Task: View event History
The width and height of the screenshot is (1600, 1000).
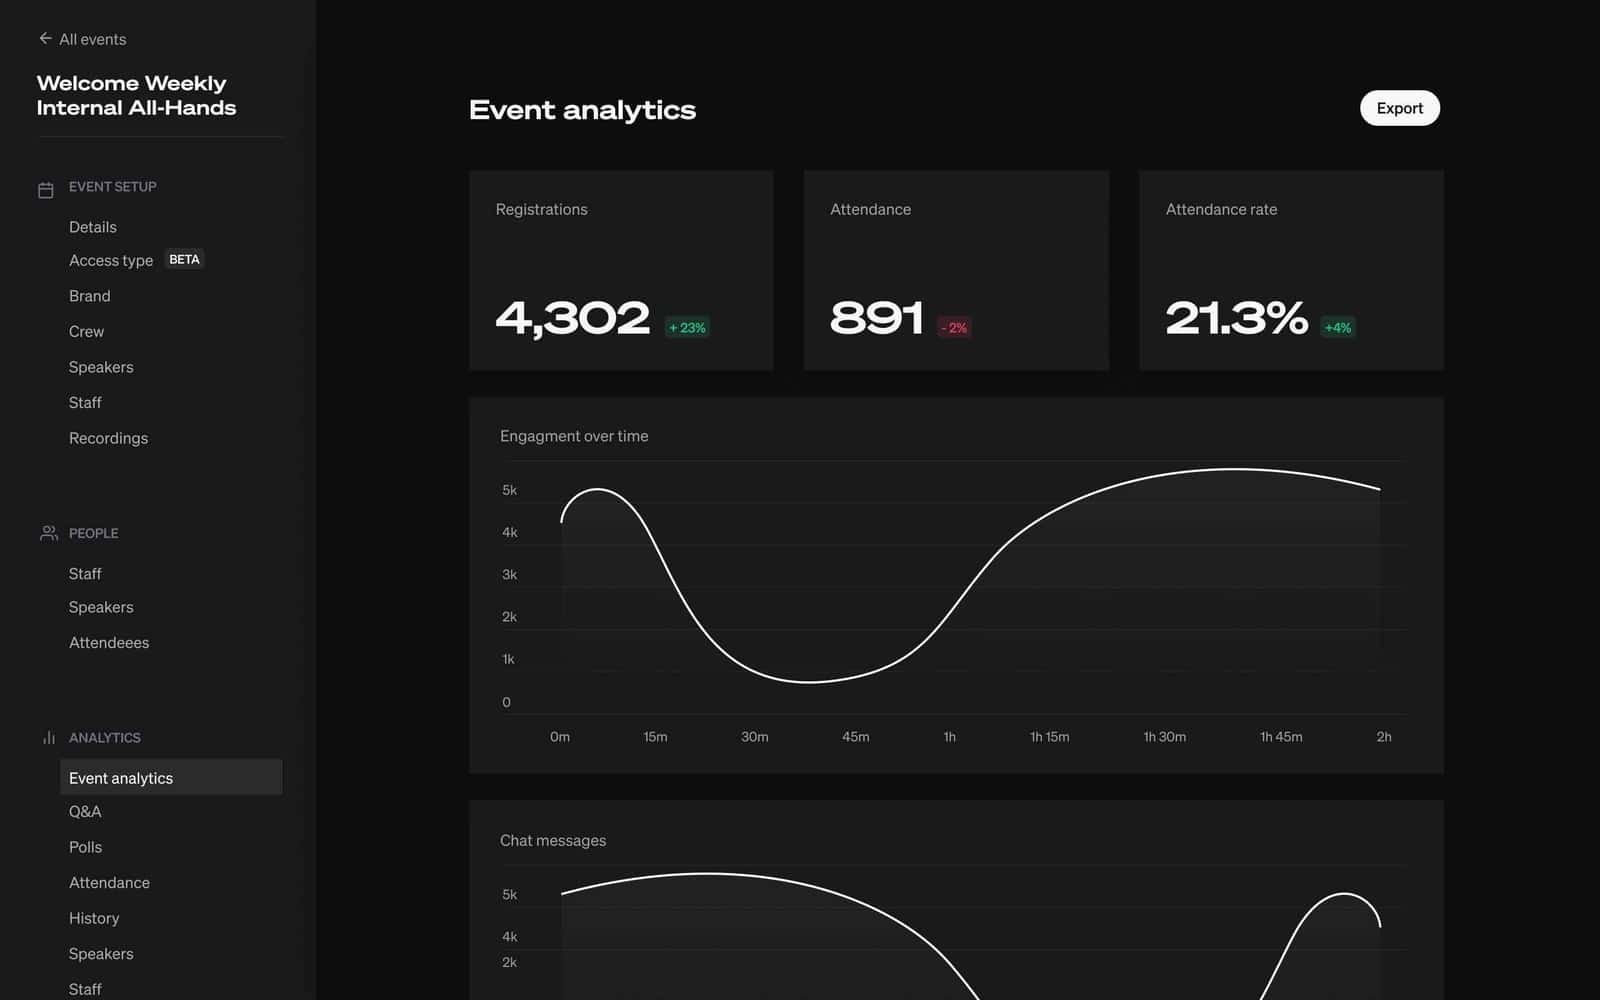Action: coord(94,918)
